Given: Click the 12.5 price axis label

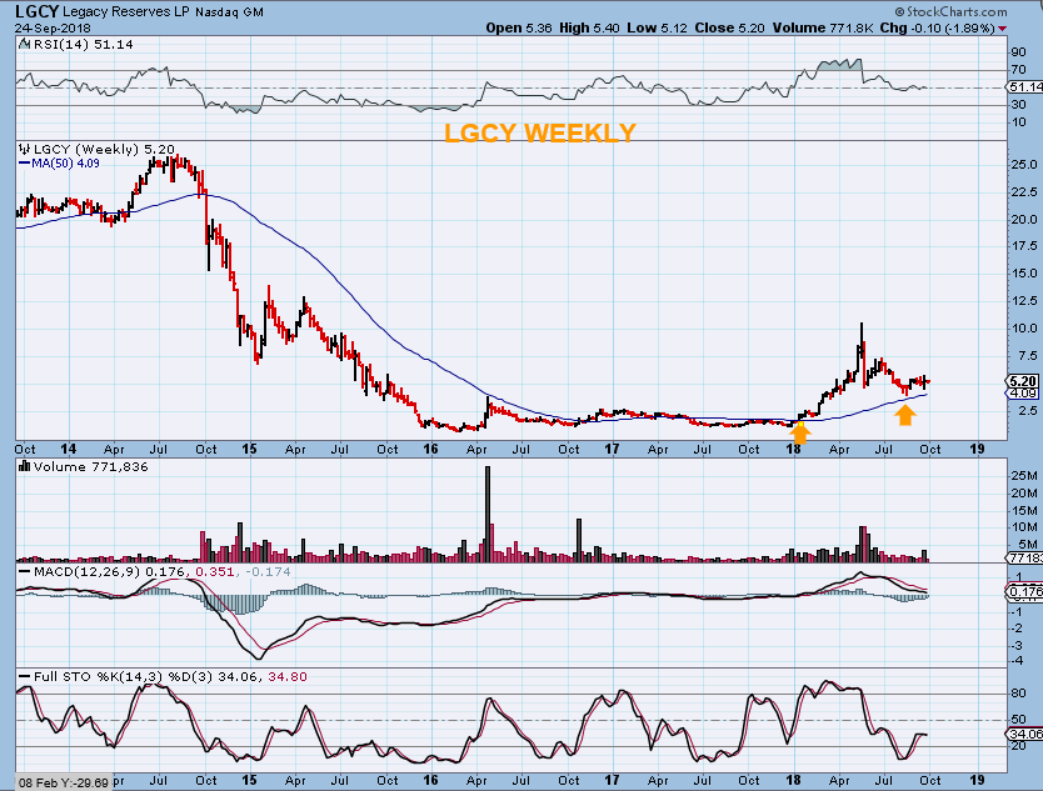Looking at the screenshot, I should click(1024, 301).
